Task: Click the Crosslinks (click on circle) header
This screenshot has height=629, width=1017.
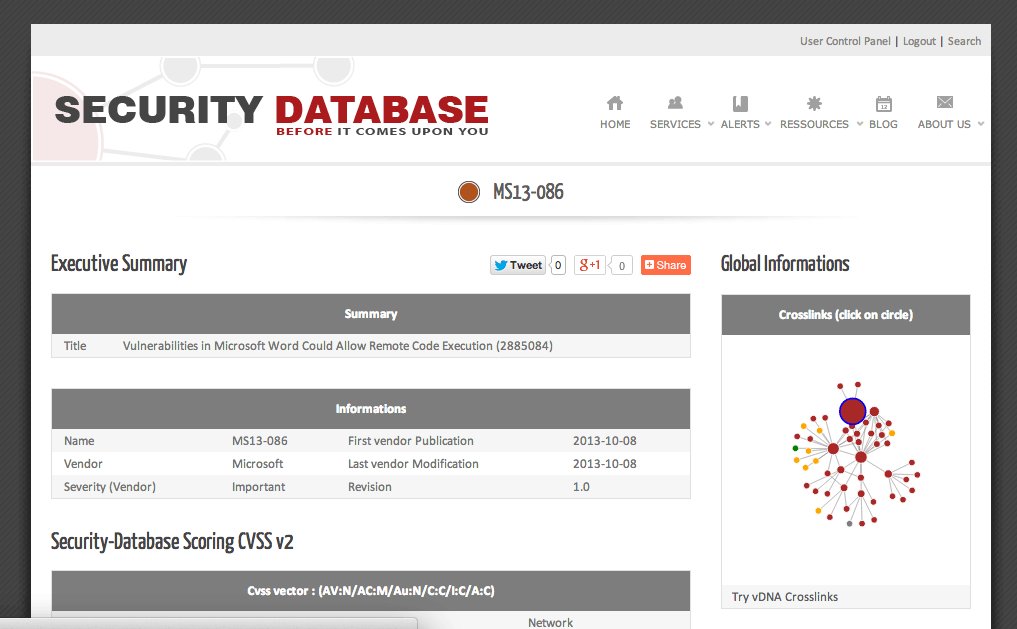Action: (846, 314)
